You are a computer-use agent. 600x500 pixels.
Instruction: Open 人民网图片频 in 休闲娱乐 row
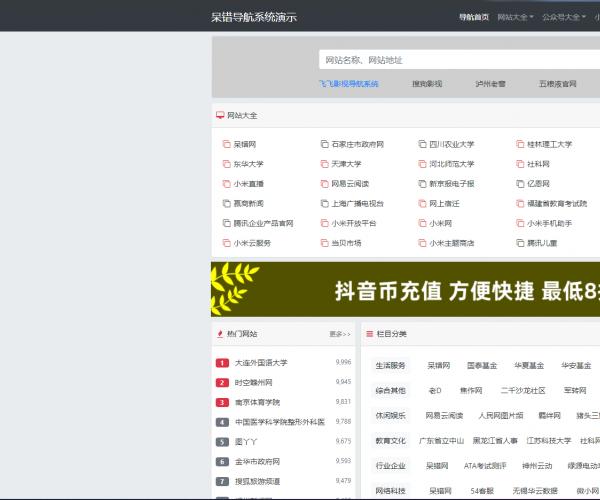coord(501,415)
